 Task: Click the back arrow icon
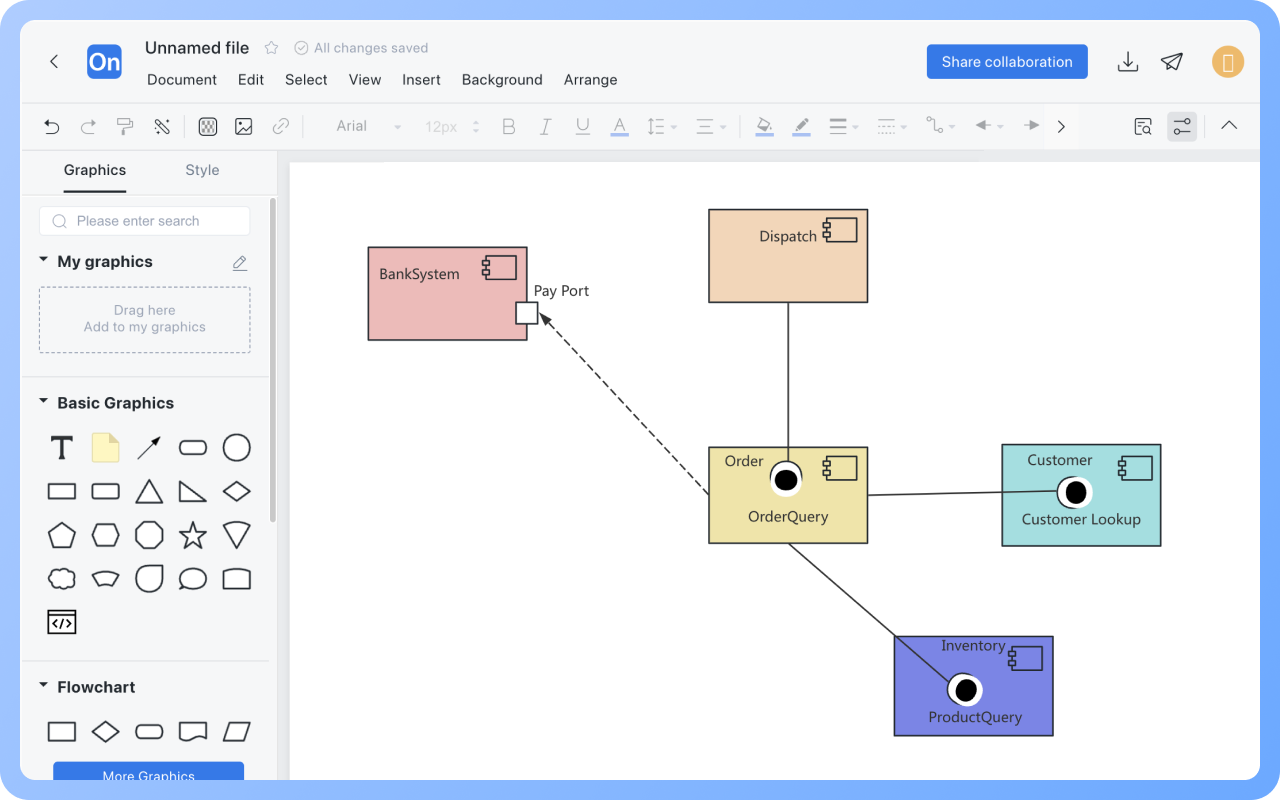[x=54, y=61]
